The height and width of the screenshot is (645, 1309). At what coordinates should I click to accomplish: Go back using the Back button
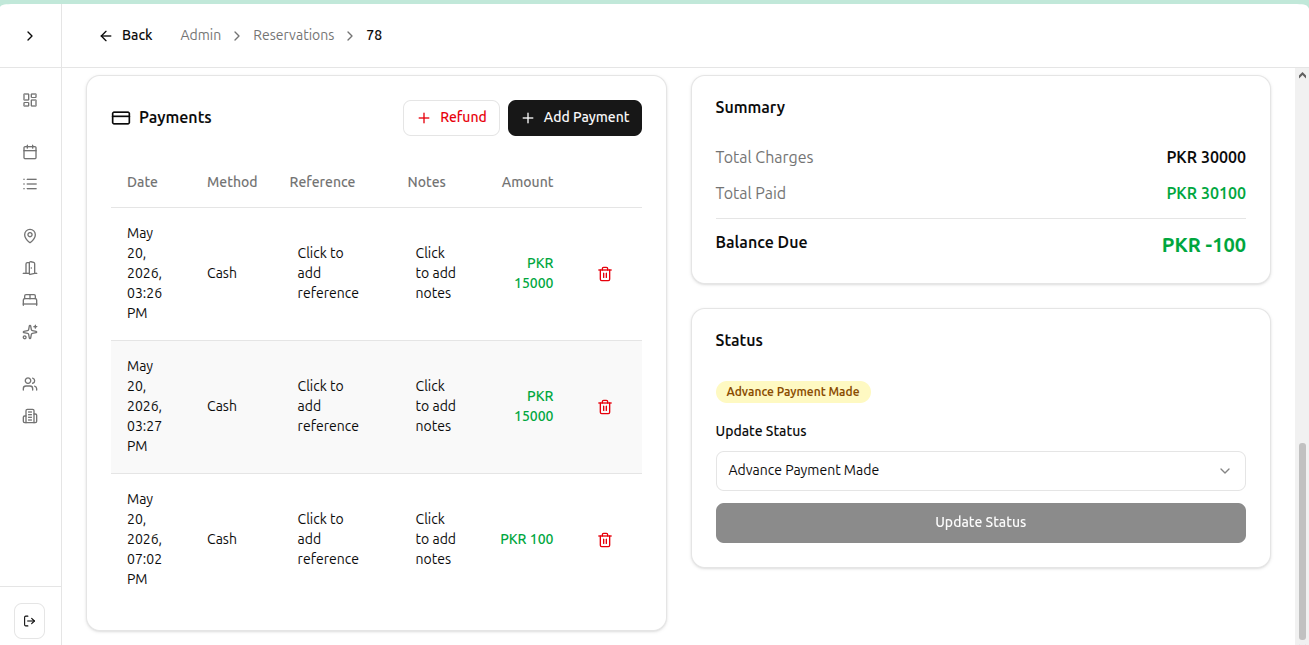pos(126,35)
